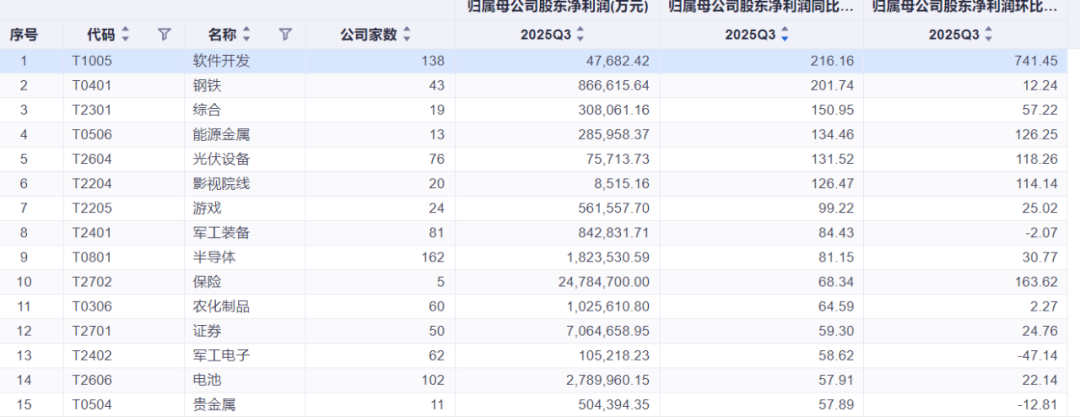Screen dimensions: 1080x417
Task: Click the 归属母公司股东净利润环比 header
Action: (966, 8)
